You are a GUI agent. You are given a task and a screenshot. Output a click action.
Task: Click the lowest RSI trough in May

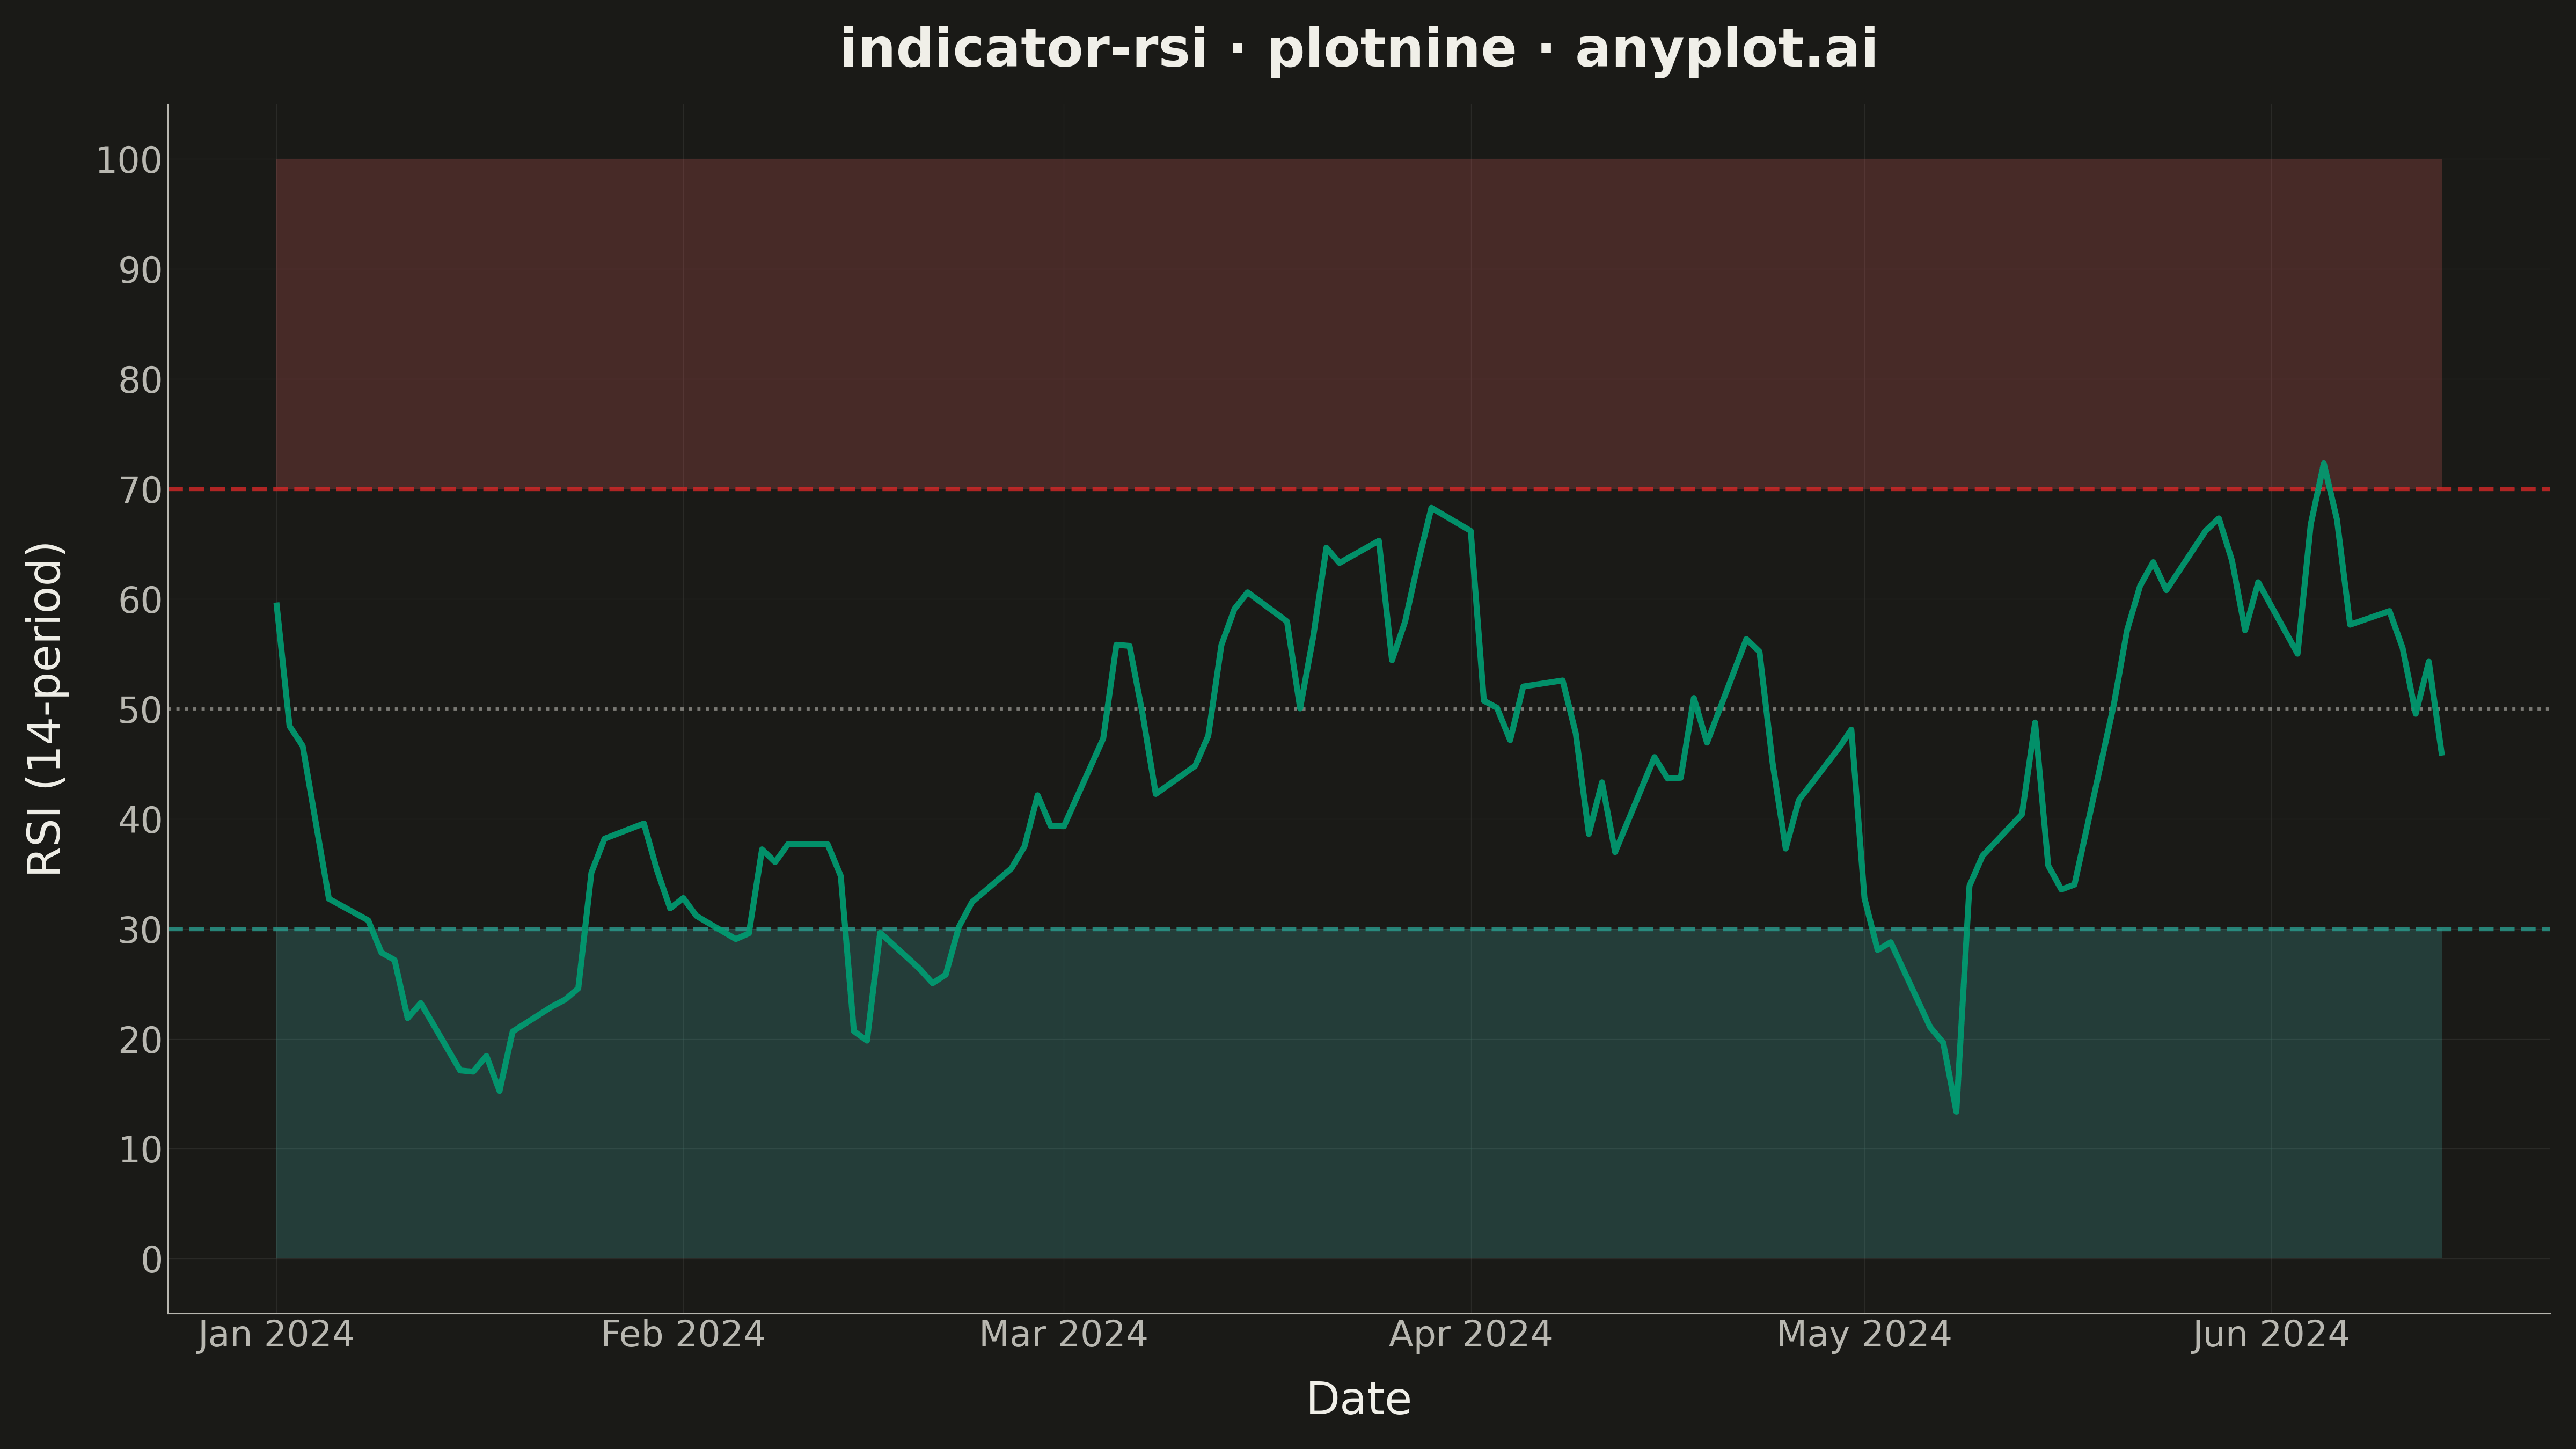click(x=1956, y=1111)
